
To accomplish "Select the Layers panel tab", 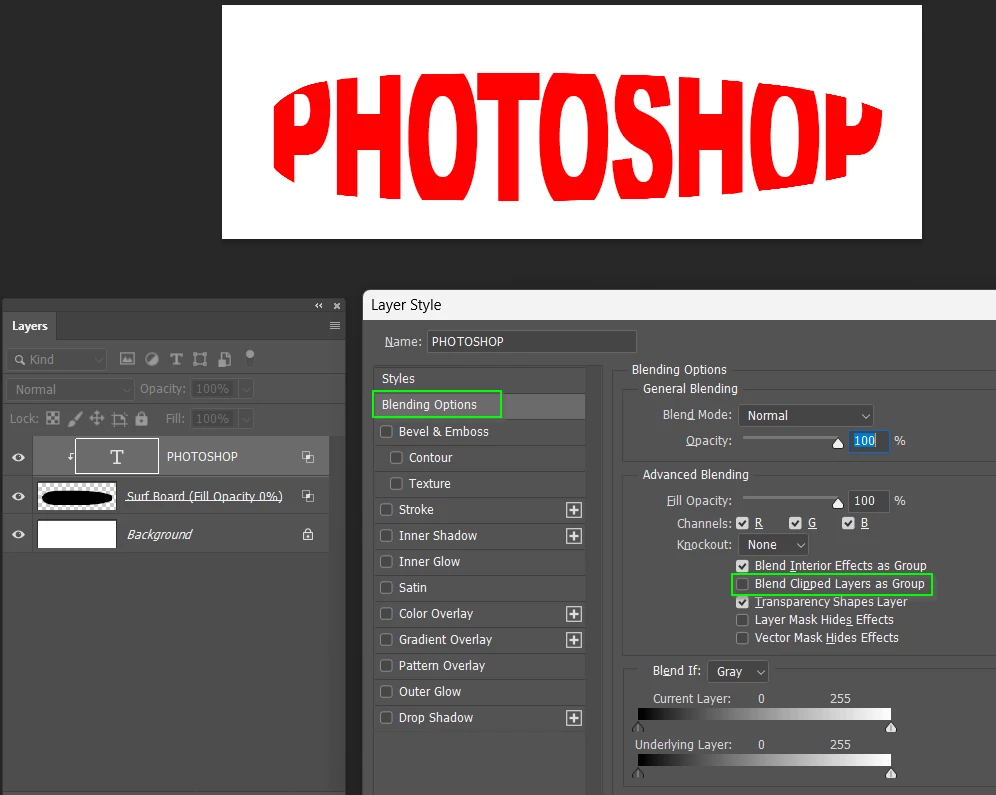I will 30,326.
